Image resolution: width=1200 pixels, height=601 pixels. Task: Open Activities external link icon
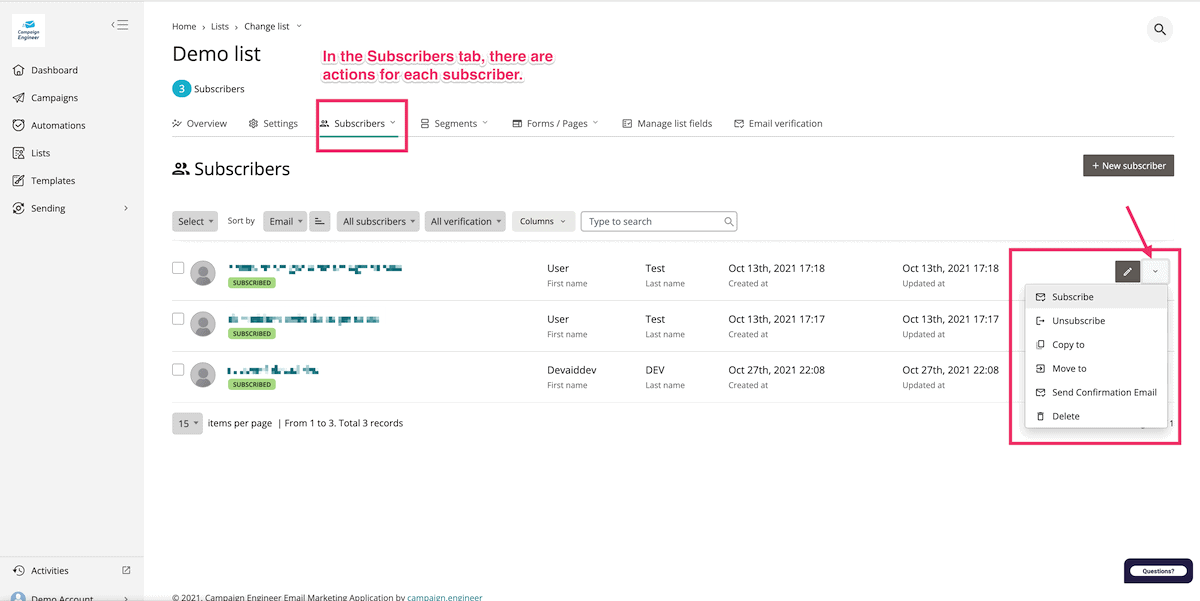126,570
